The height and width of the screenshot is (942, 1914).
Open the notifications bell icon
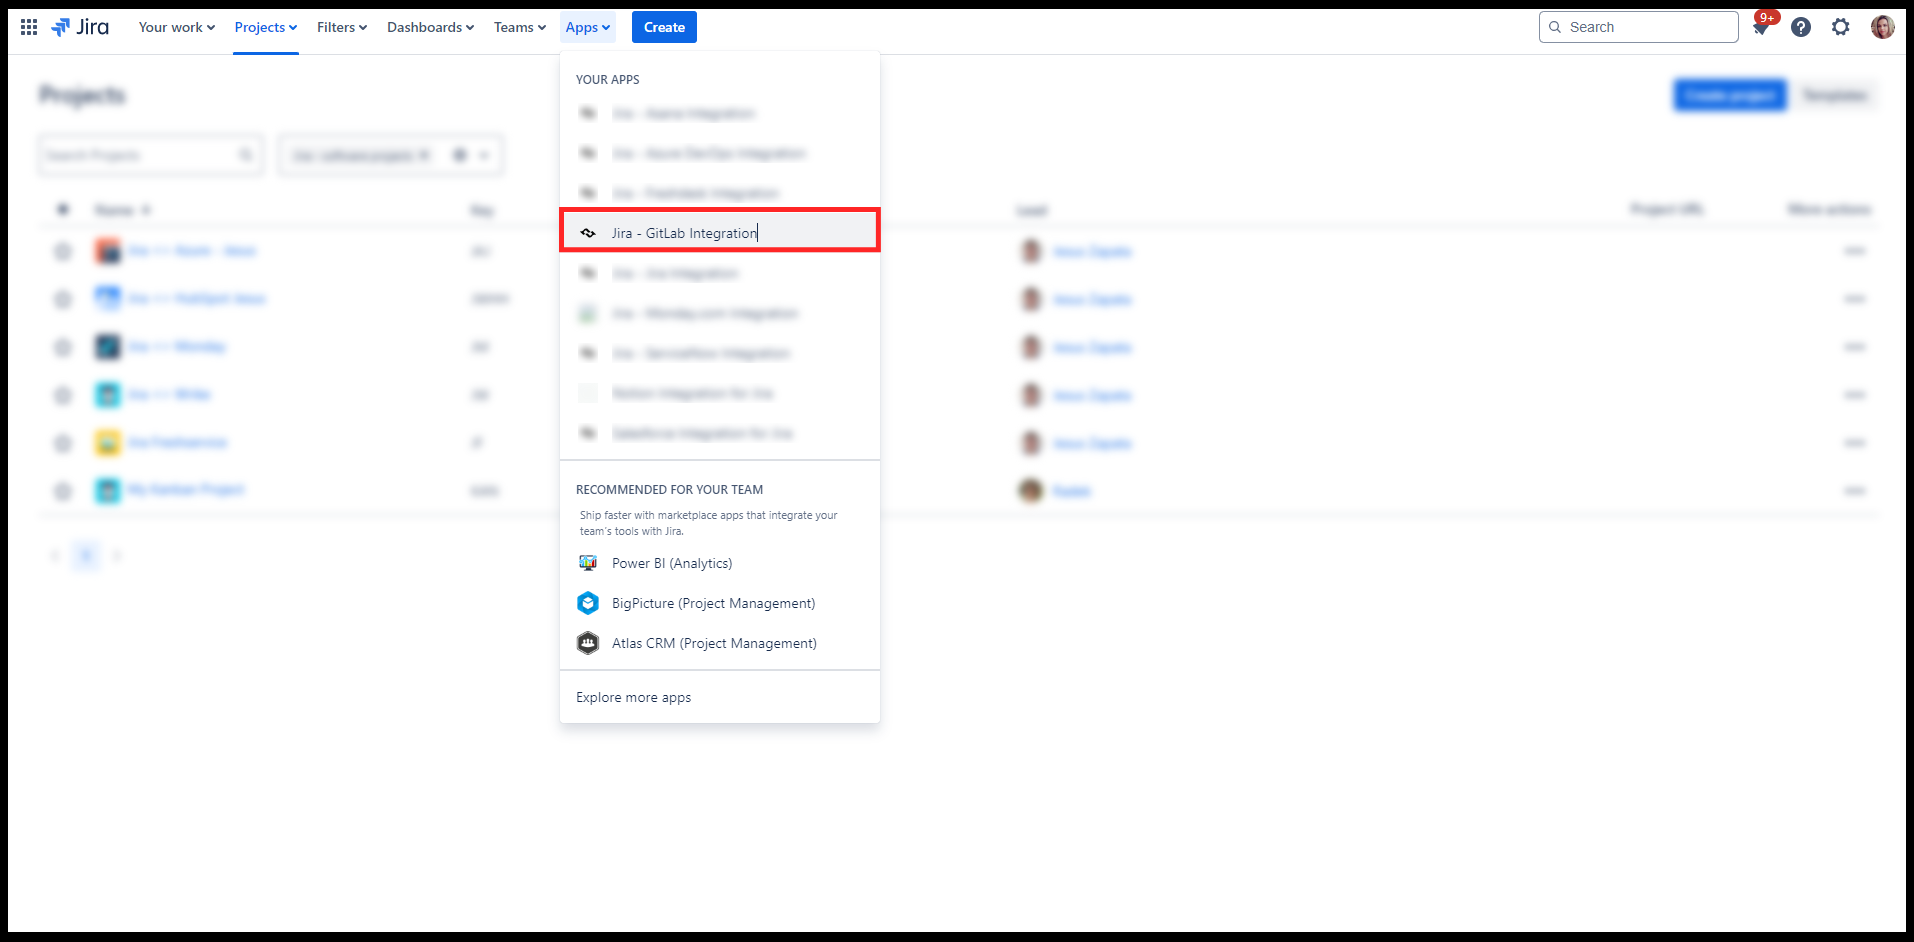coord(1761,28)
